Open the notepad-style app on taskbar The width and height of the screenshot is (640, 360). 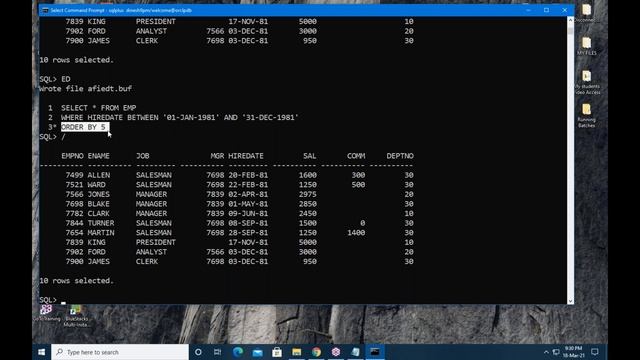[x=356, y=352]
